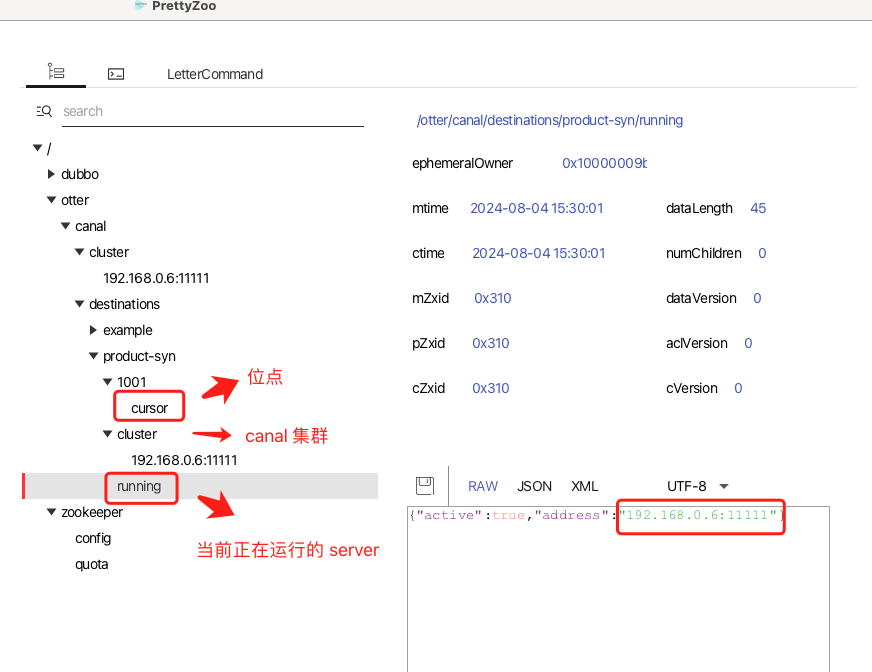This screenshot has width=872, height=672.
Task: Expand the dubbo tree node
Action: point(52,174)
